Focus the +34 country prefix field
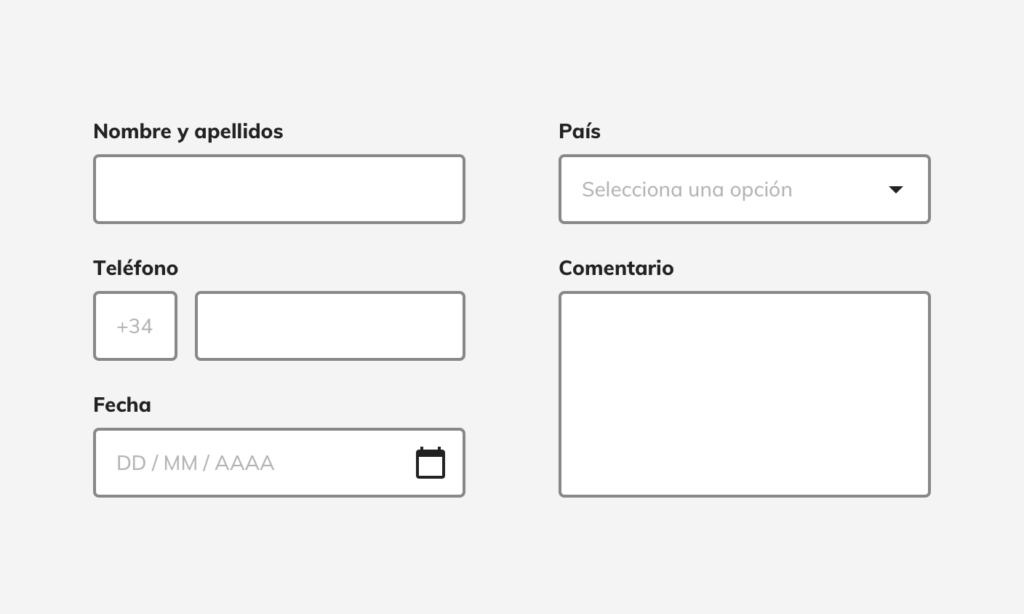The width and height of the screenshot is (1024, 614). [x=135, y=326]
